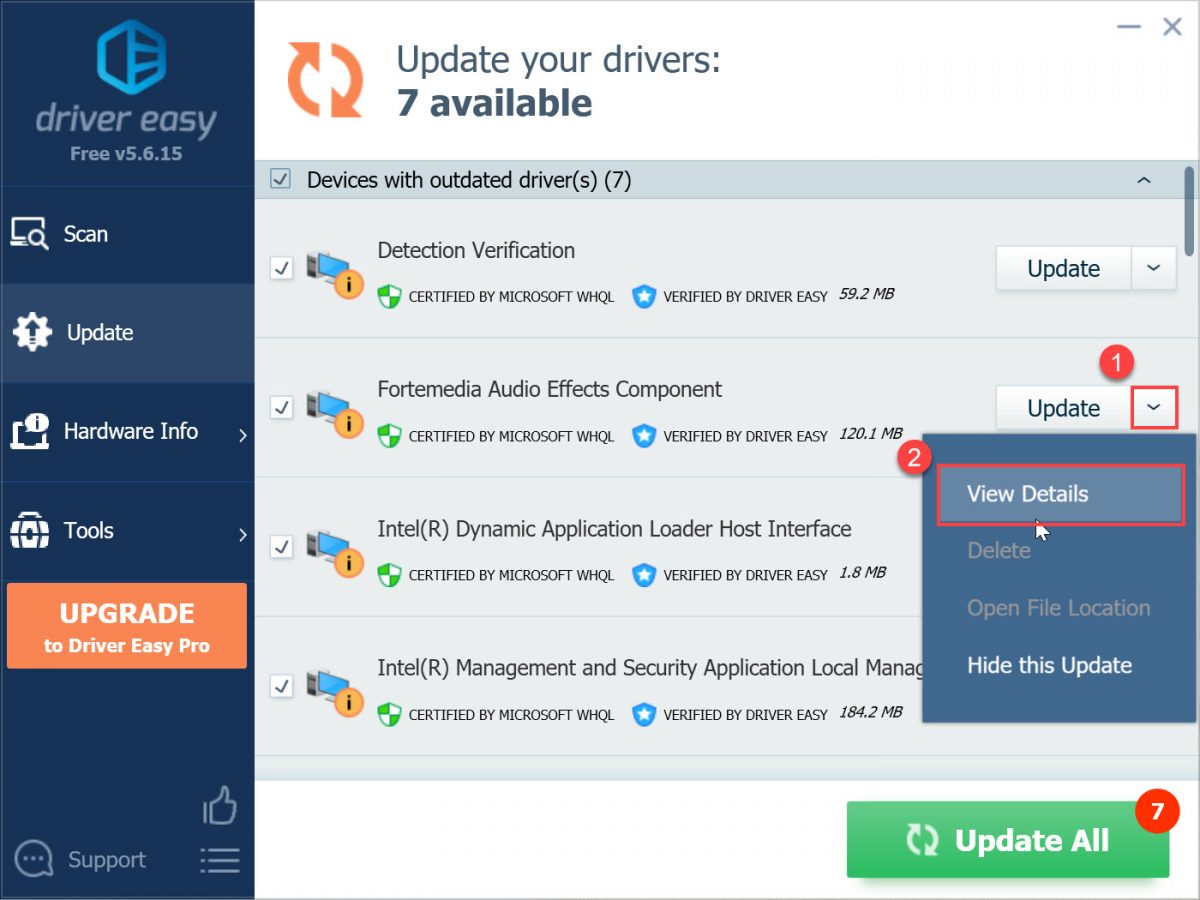Click the "120.1 MB" size text
Image resolution: width=1200 pixels, height=900 pixels.
871,435
